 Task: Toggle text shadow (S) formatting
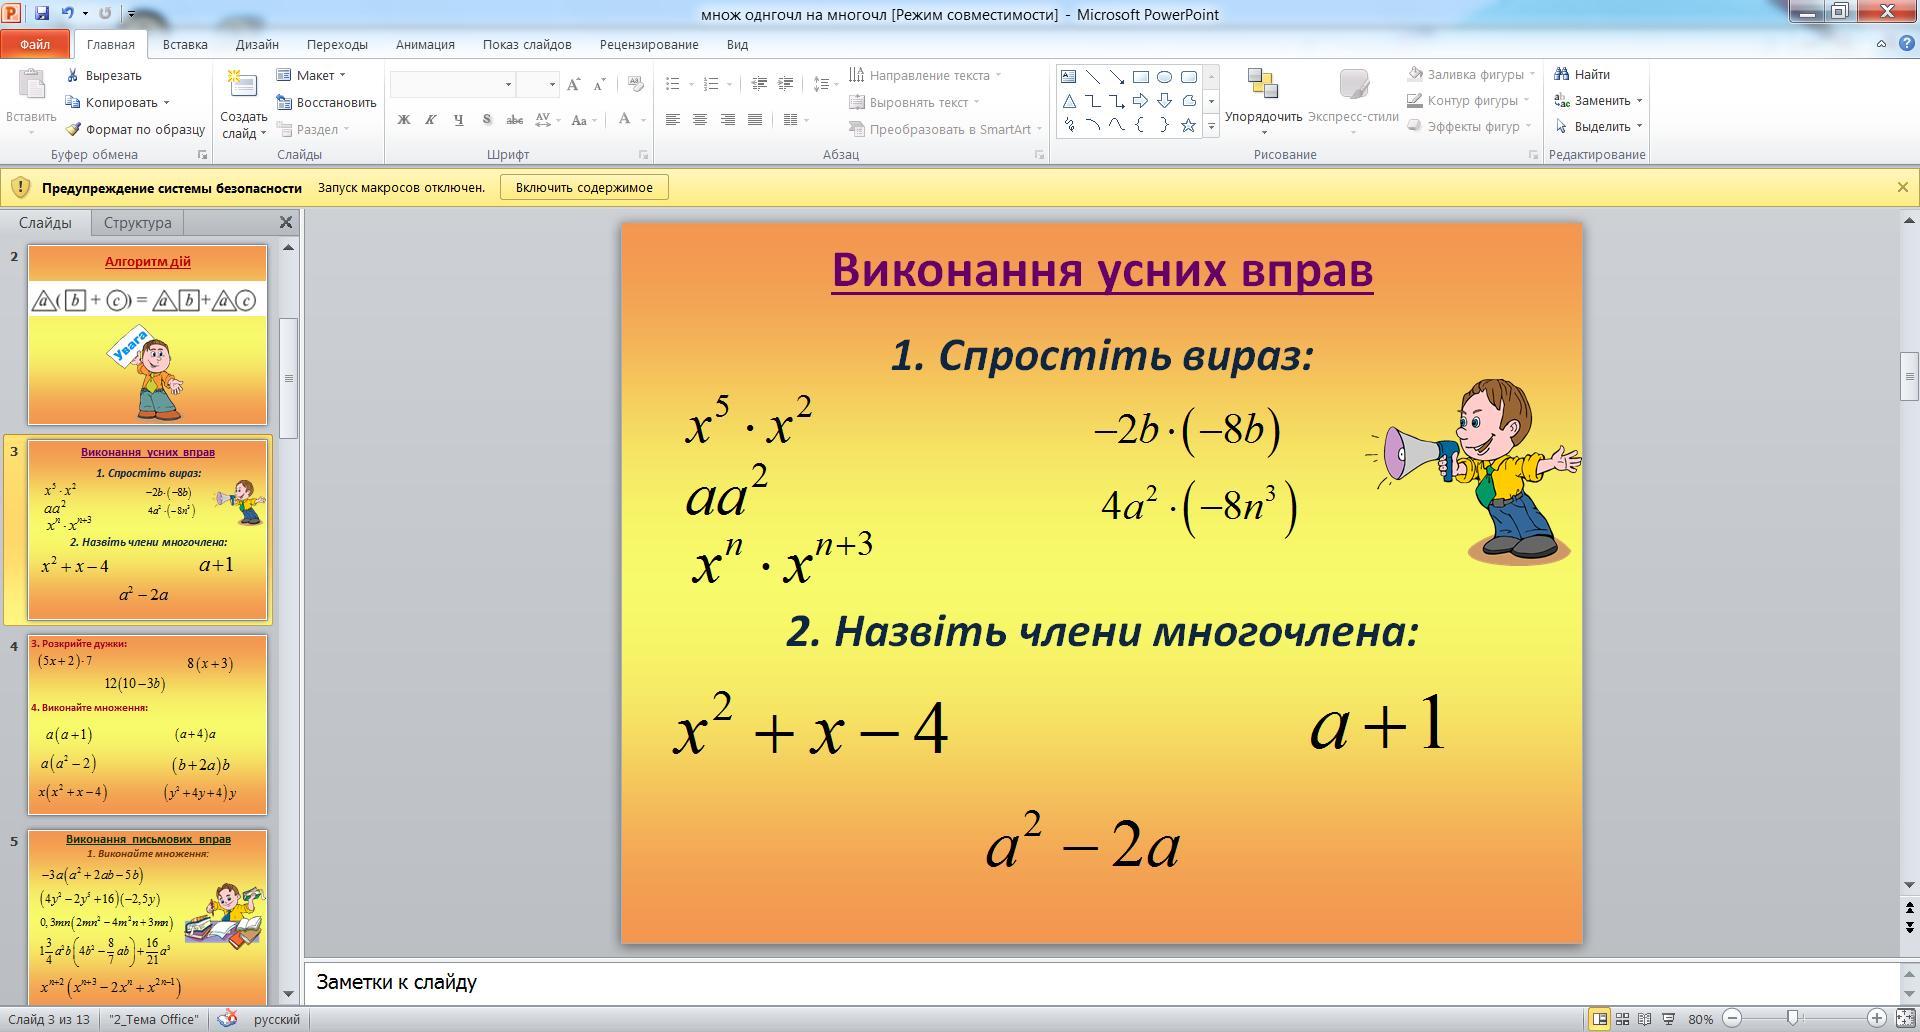tap(487, 119)
